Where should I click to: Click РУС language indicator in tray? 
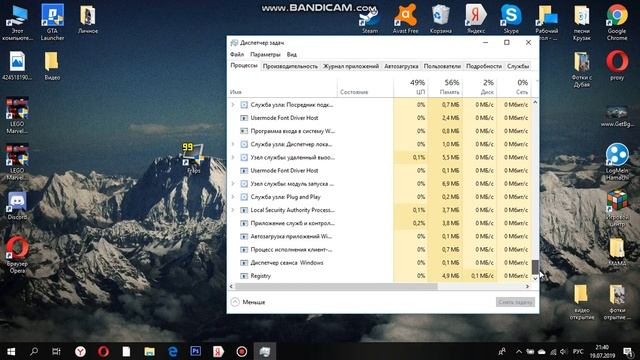tap(578, 351)
